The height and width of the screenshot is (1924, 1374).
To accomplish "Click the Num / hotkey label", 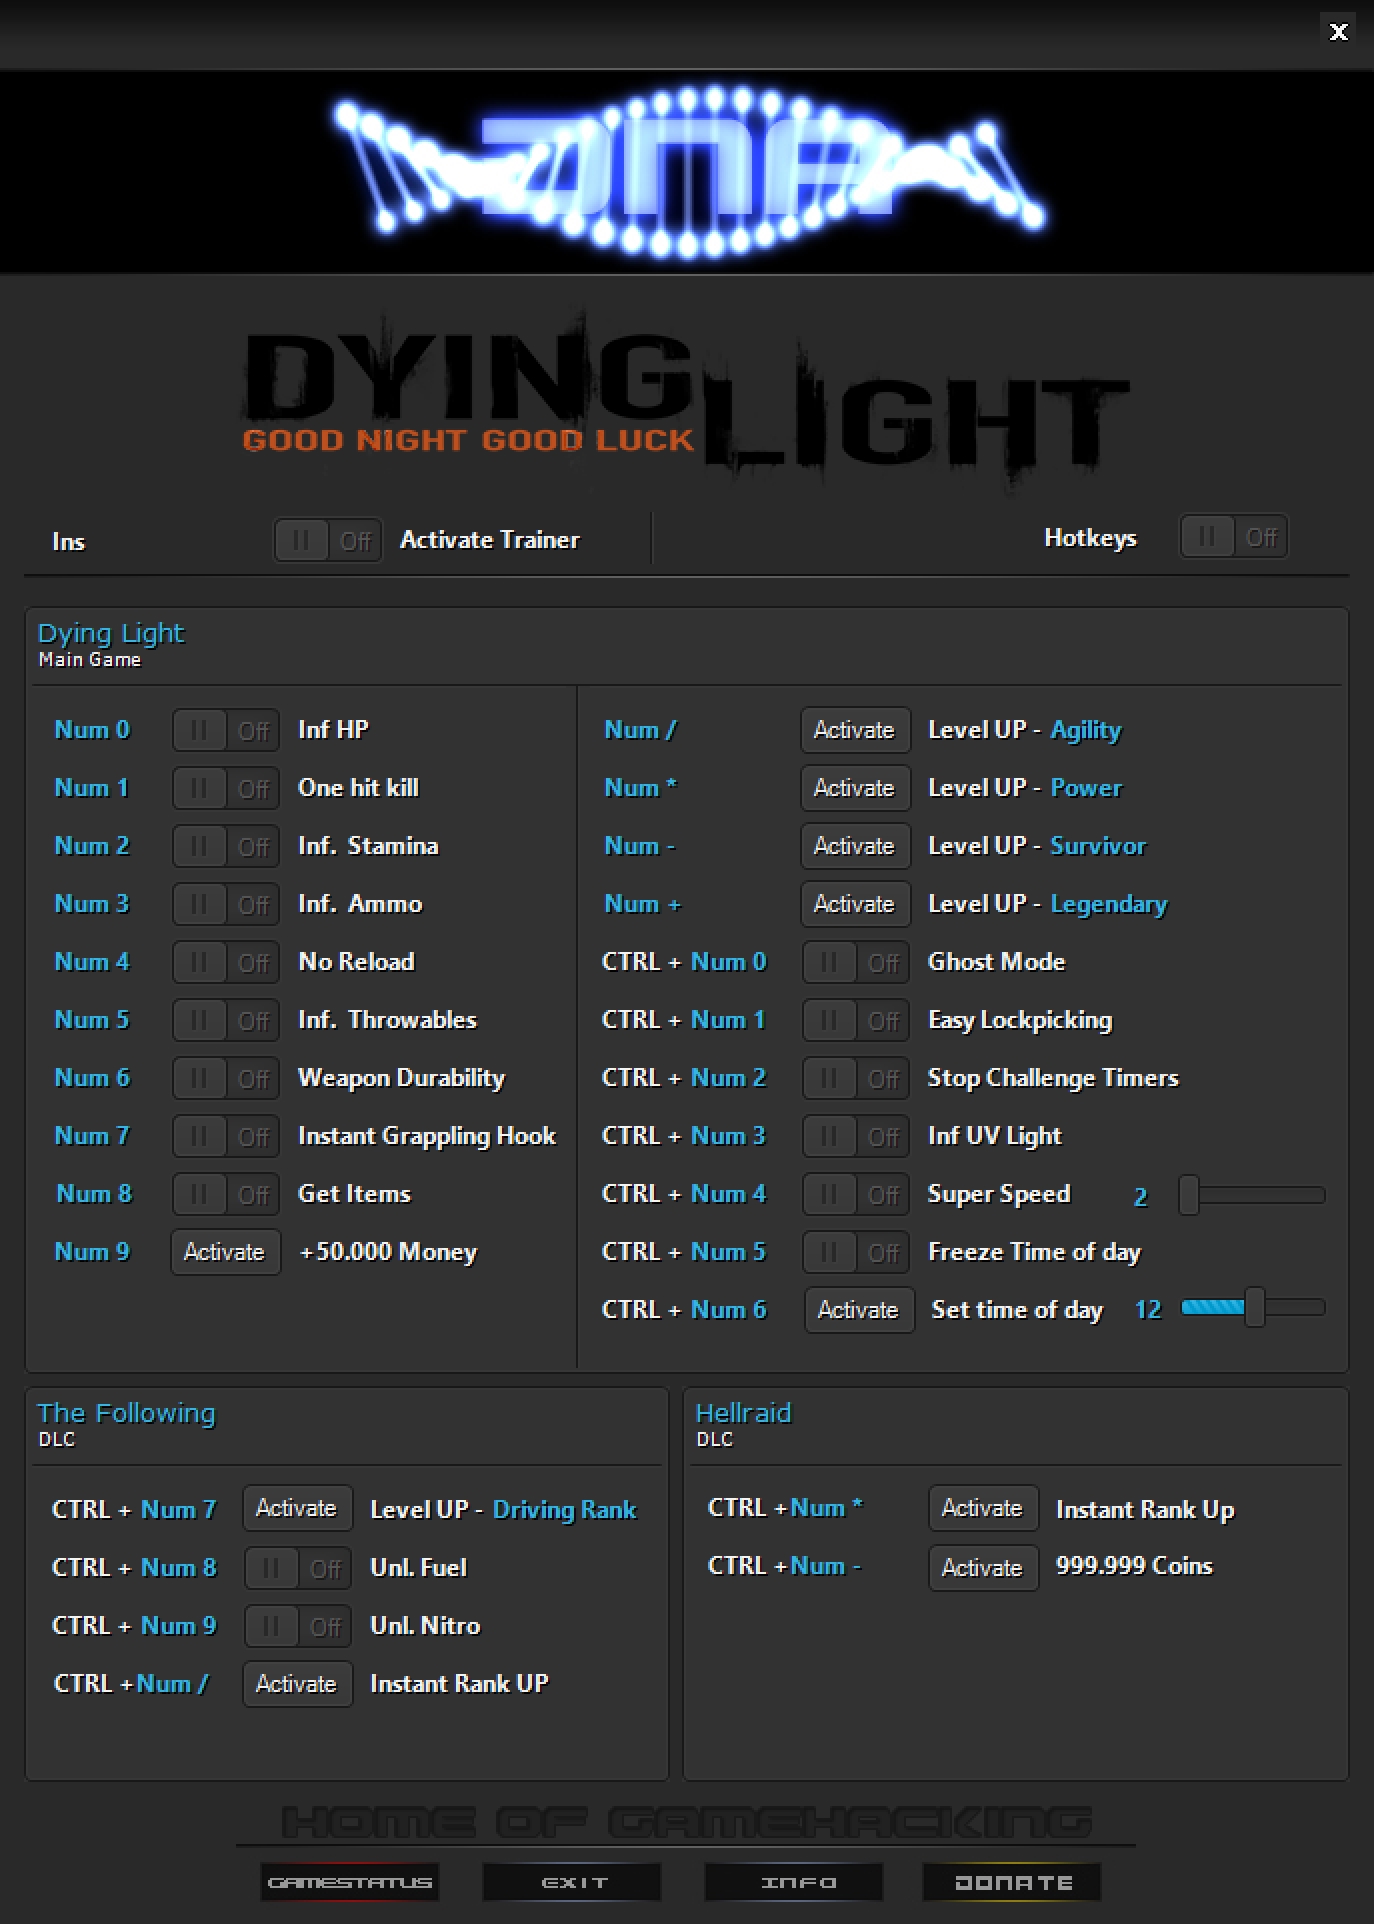I will coord(640,730).
